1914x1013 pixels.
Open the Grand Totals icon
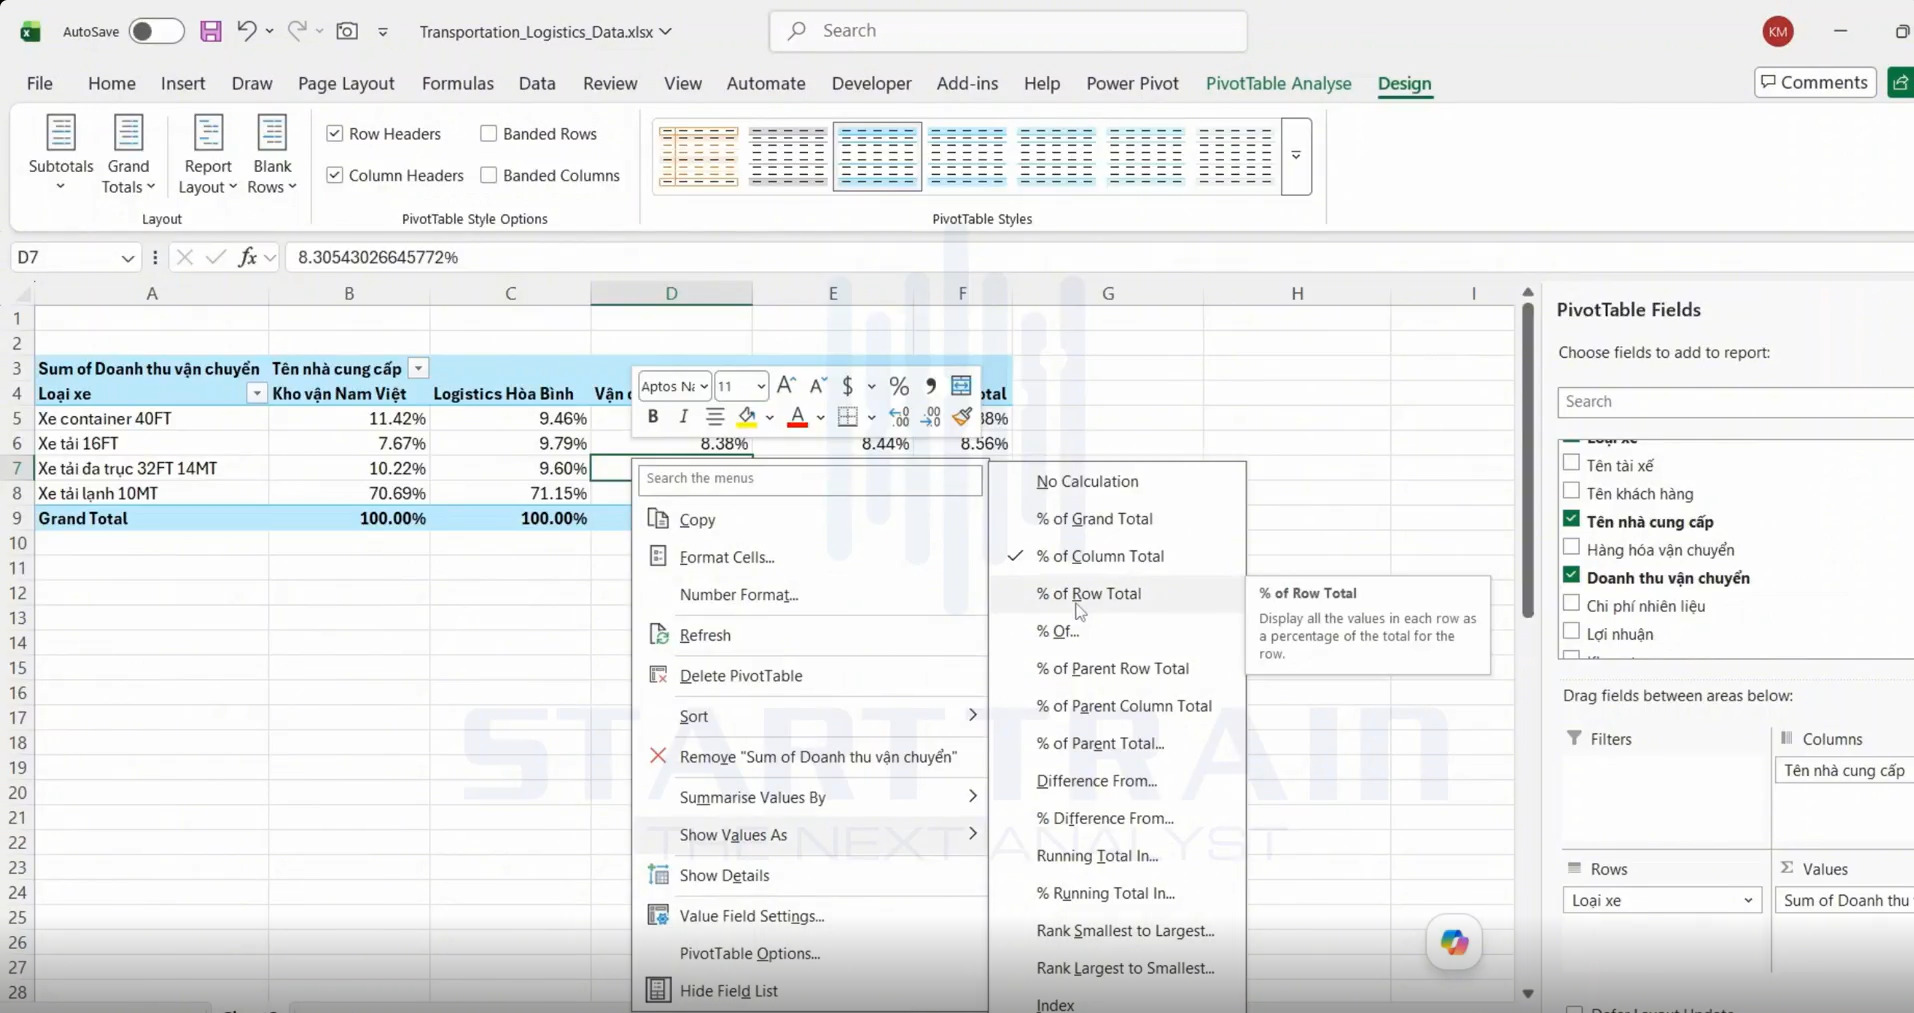(x=128, y=154)
